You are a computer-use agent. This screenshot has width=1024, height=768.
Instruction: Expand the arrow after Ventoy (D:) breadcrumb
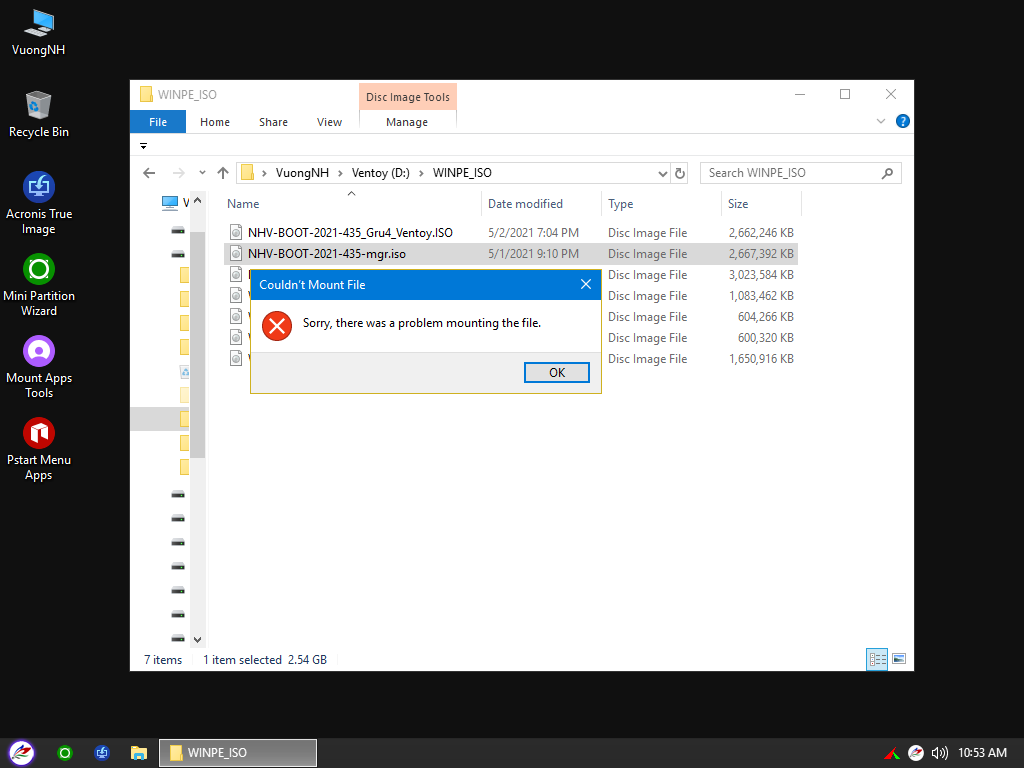421,173
